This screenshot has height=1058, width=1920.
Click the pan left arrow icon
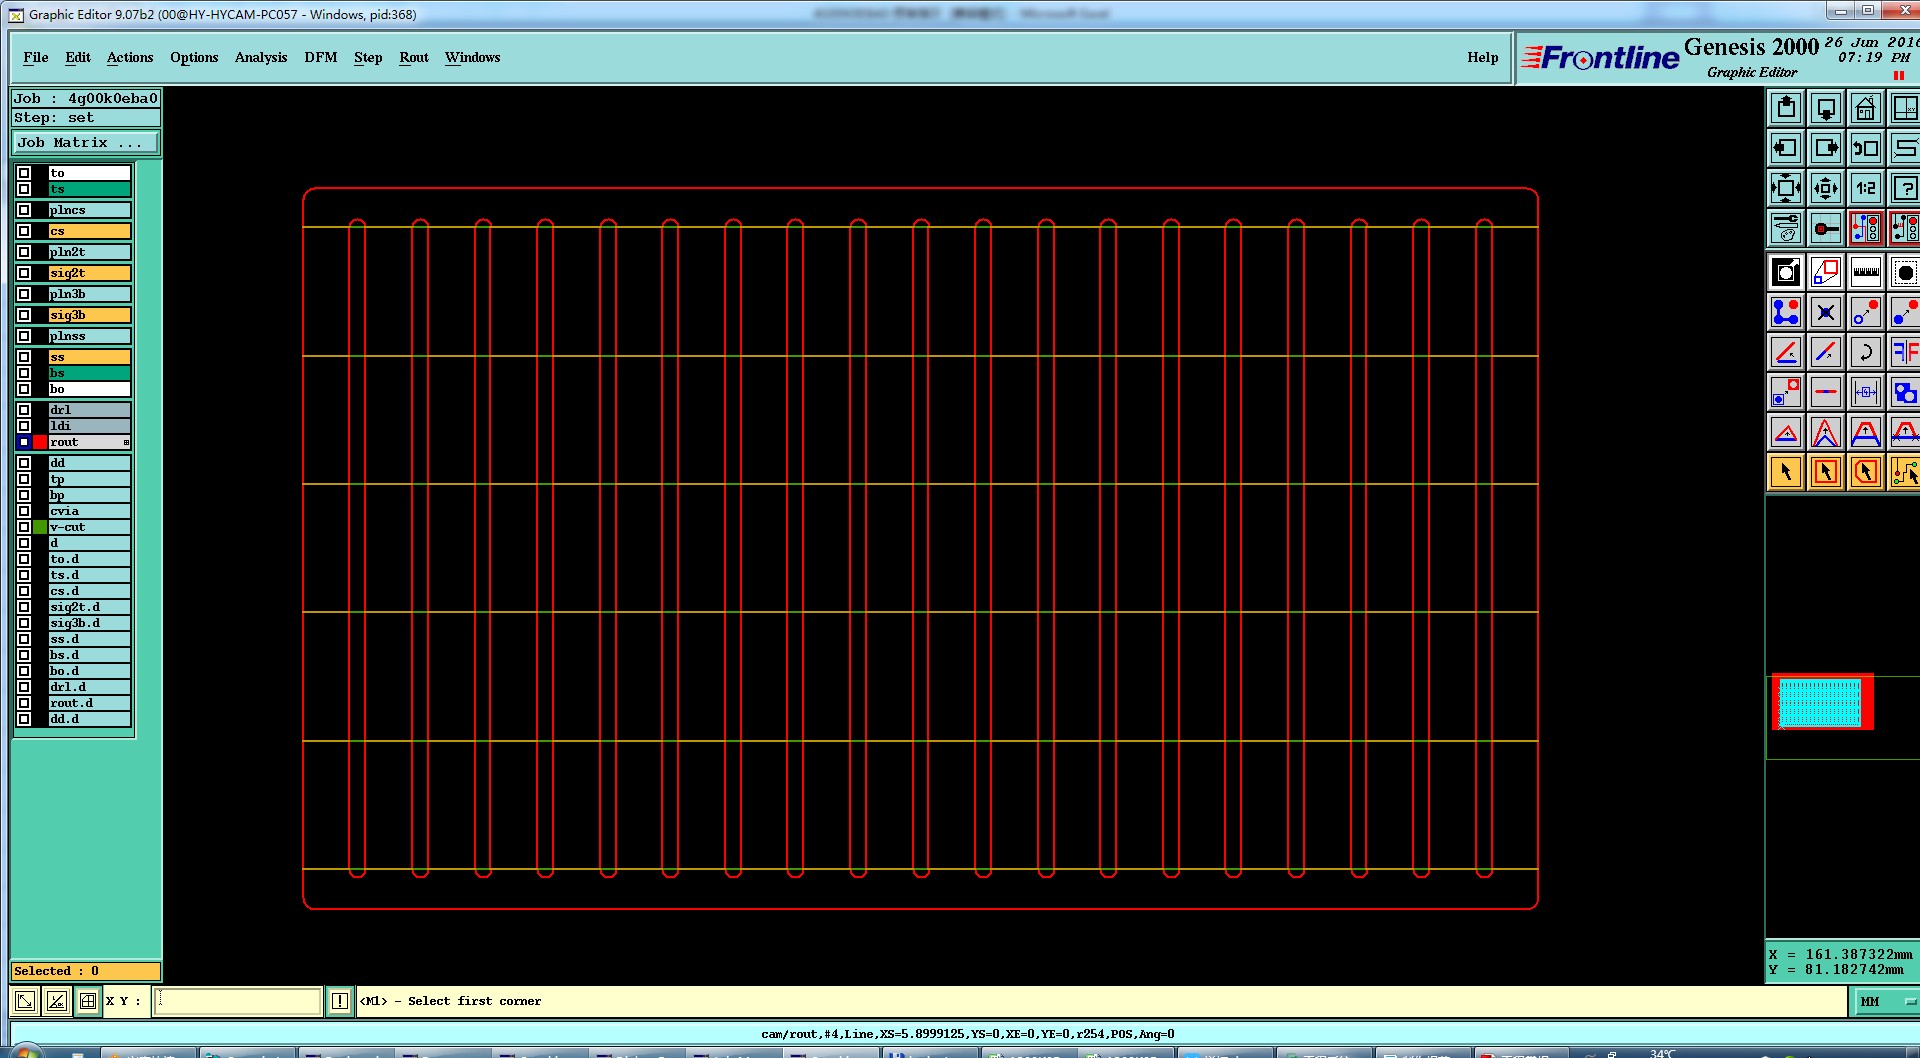point(1786,148)
